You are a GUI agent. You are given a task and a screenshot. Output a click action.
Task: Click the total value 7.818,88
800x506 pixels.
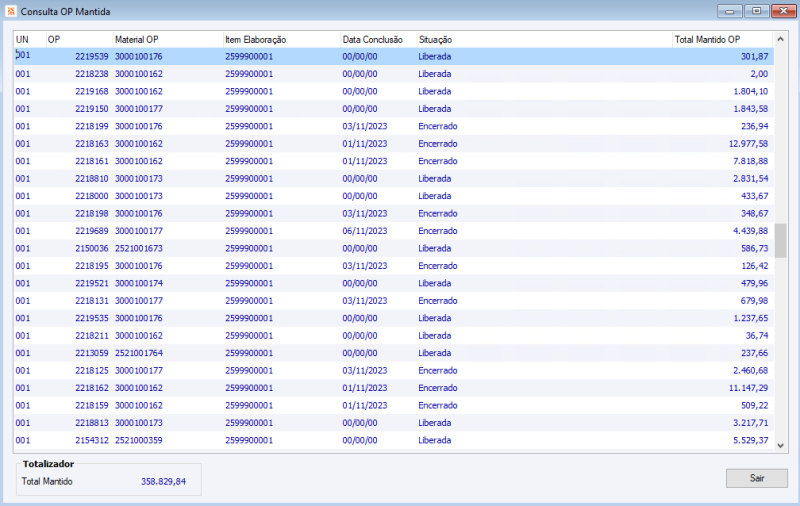click(x=751, y=161)
